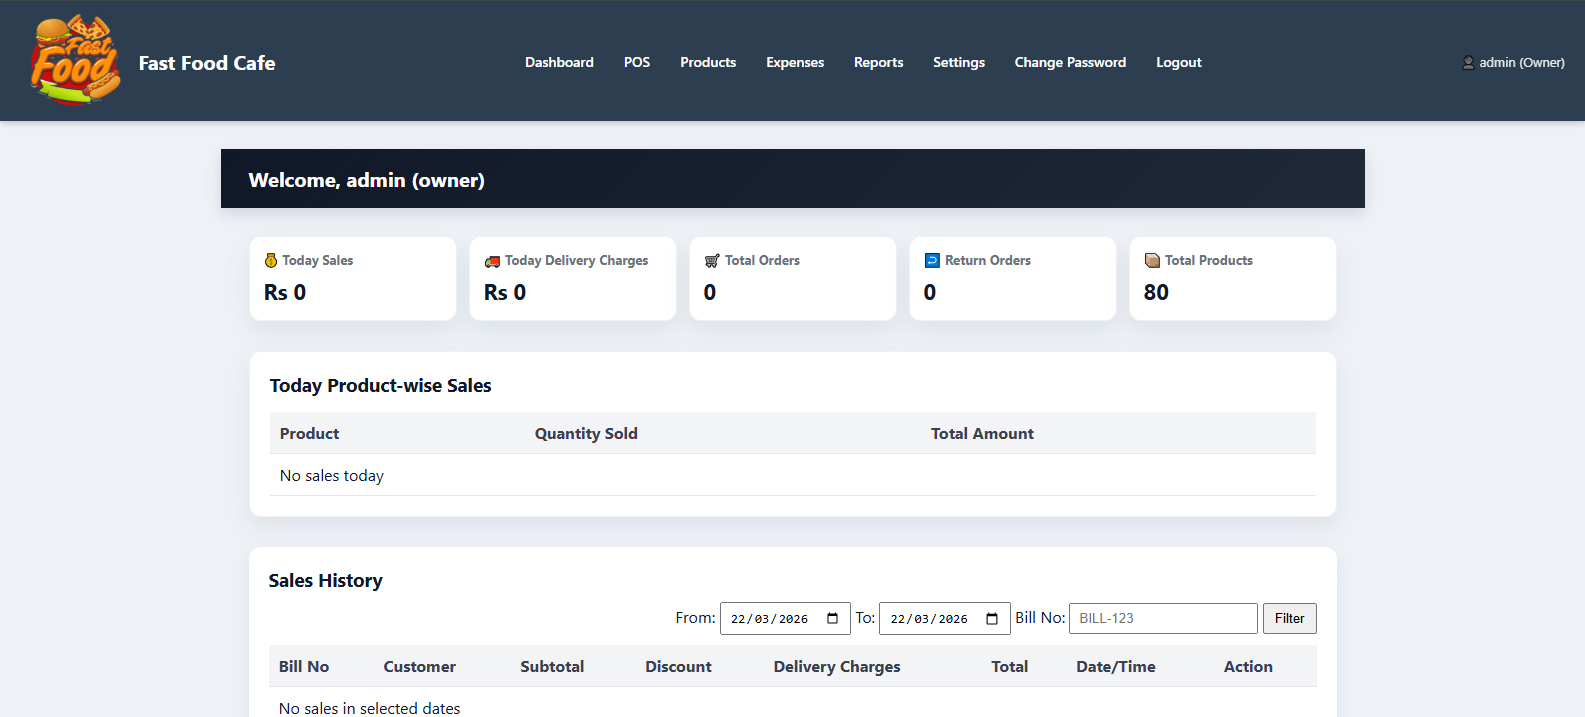Click the blue return arrow icon
The image size is (1585, 717).
coord(932,260)
